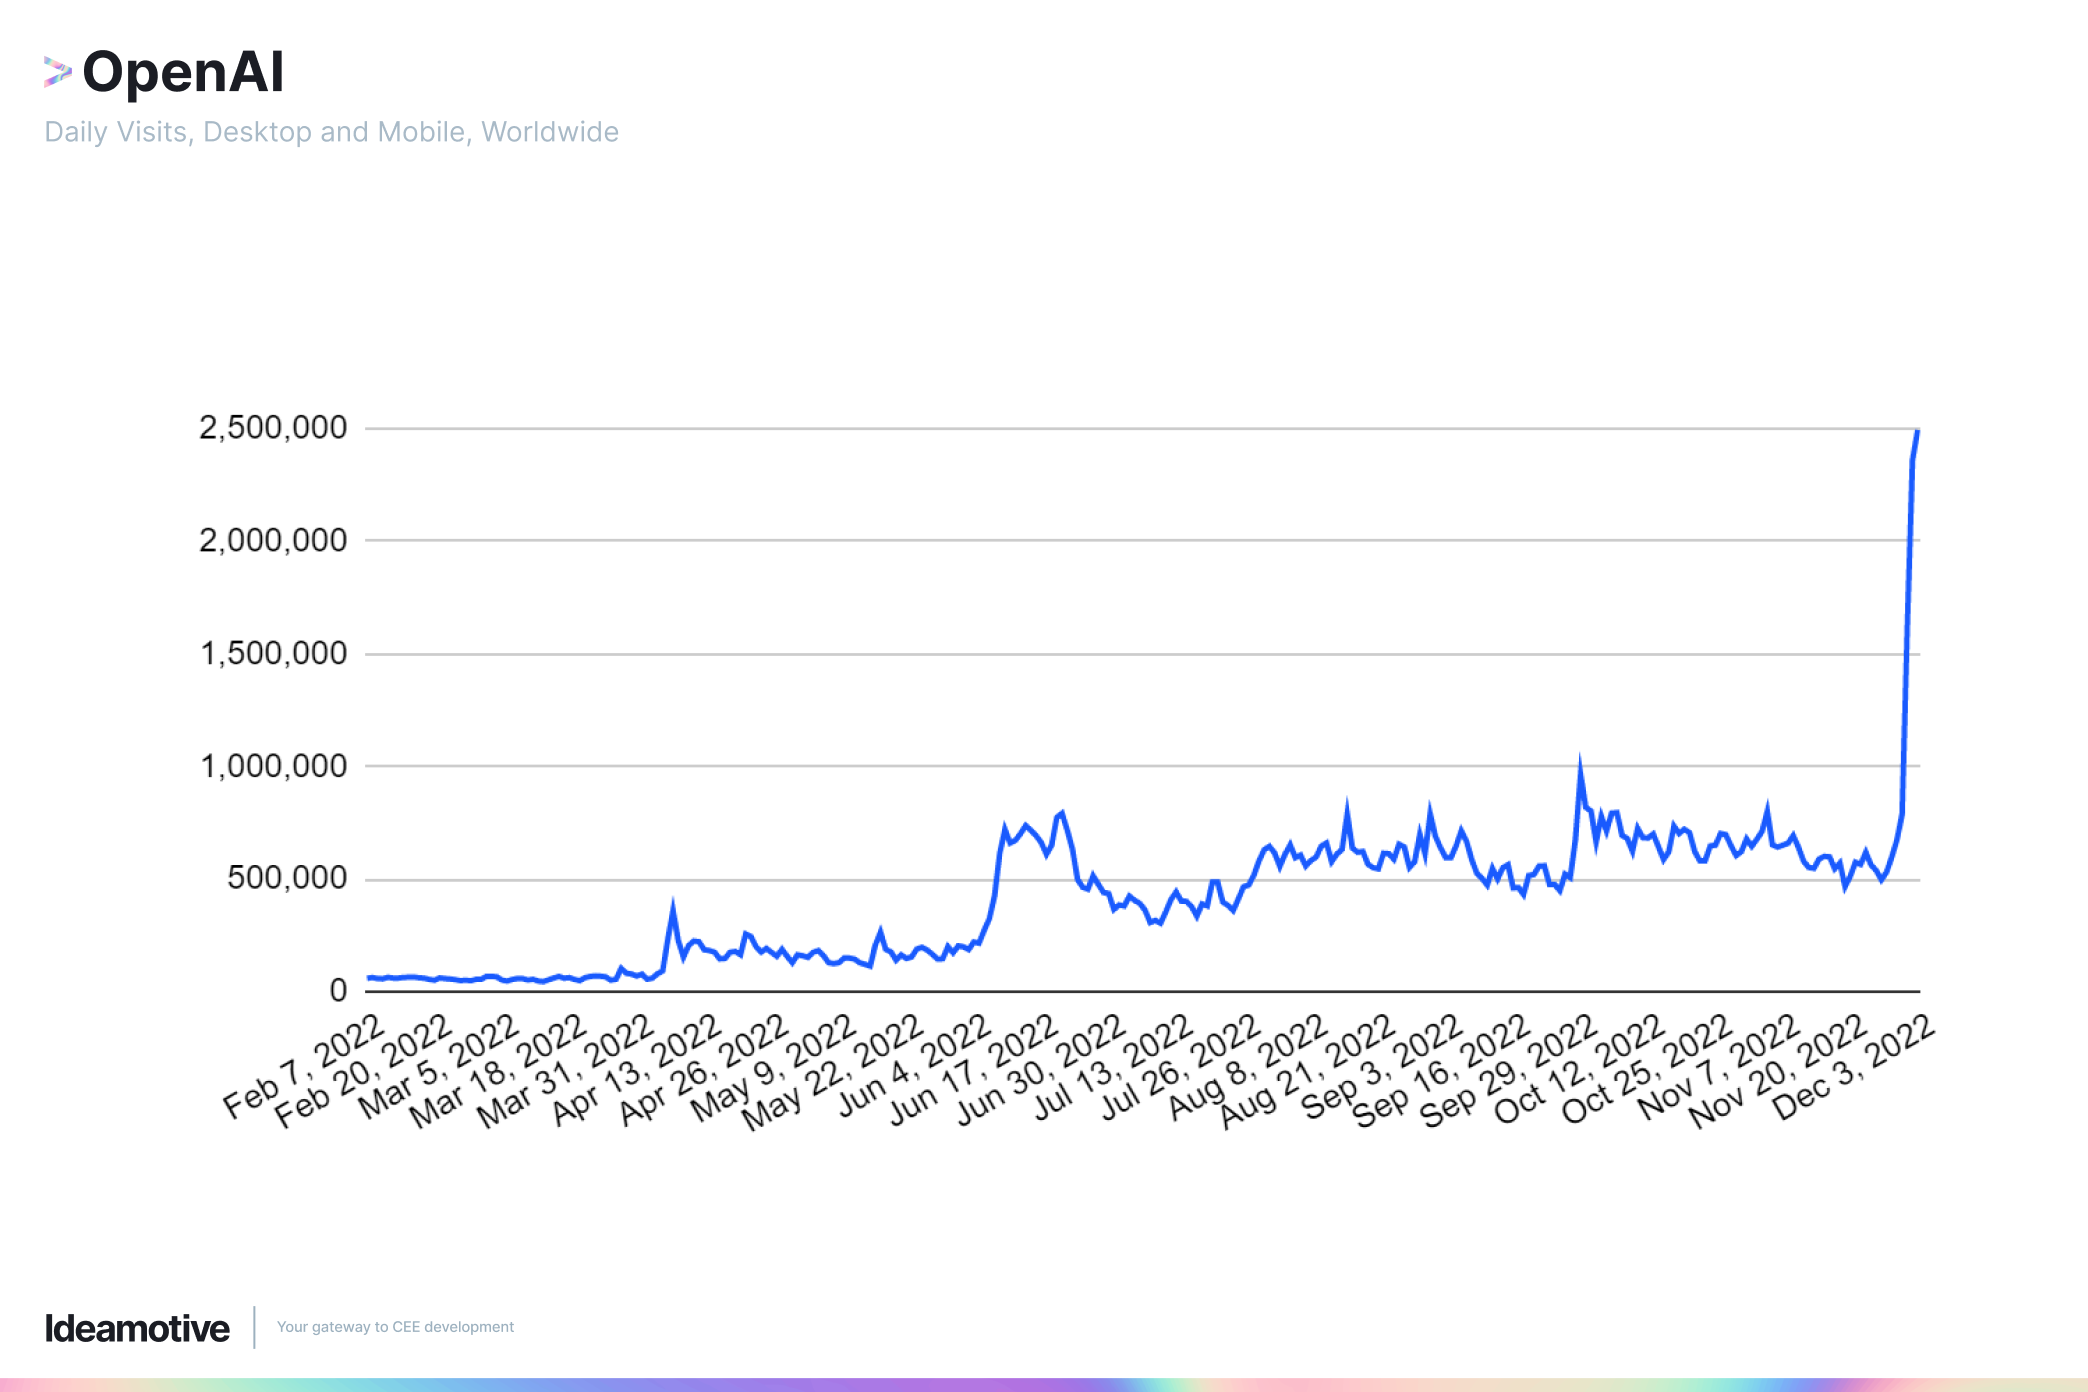Click the 1,000,000 y-axis label

pos(273,766)
